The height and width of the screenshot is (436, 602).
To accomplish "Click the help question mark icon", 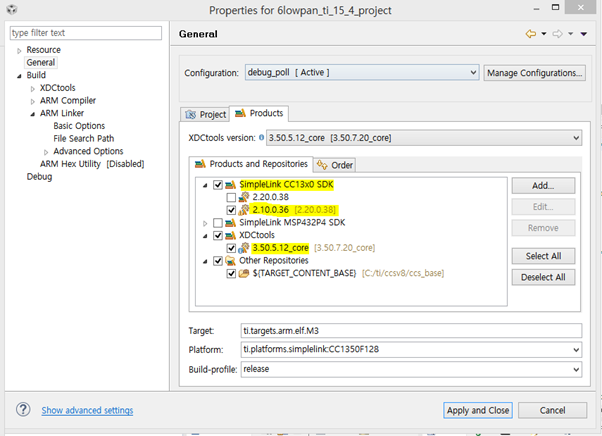I will coord(22,410).
